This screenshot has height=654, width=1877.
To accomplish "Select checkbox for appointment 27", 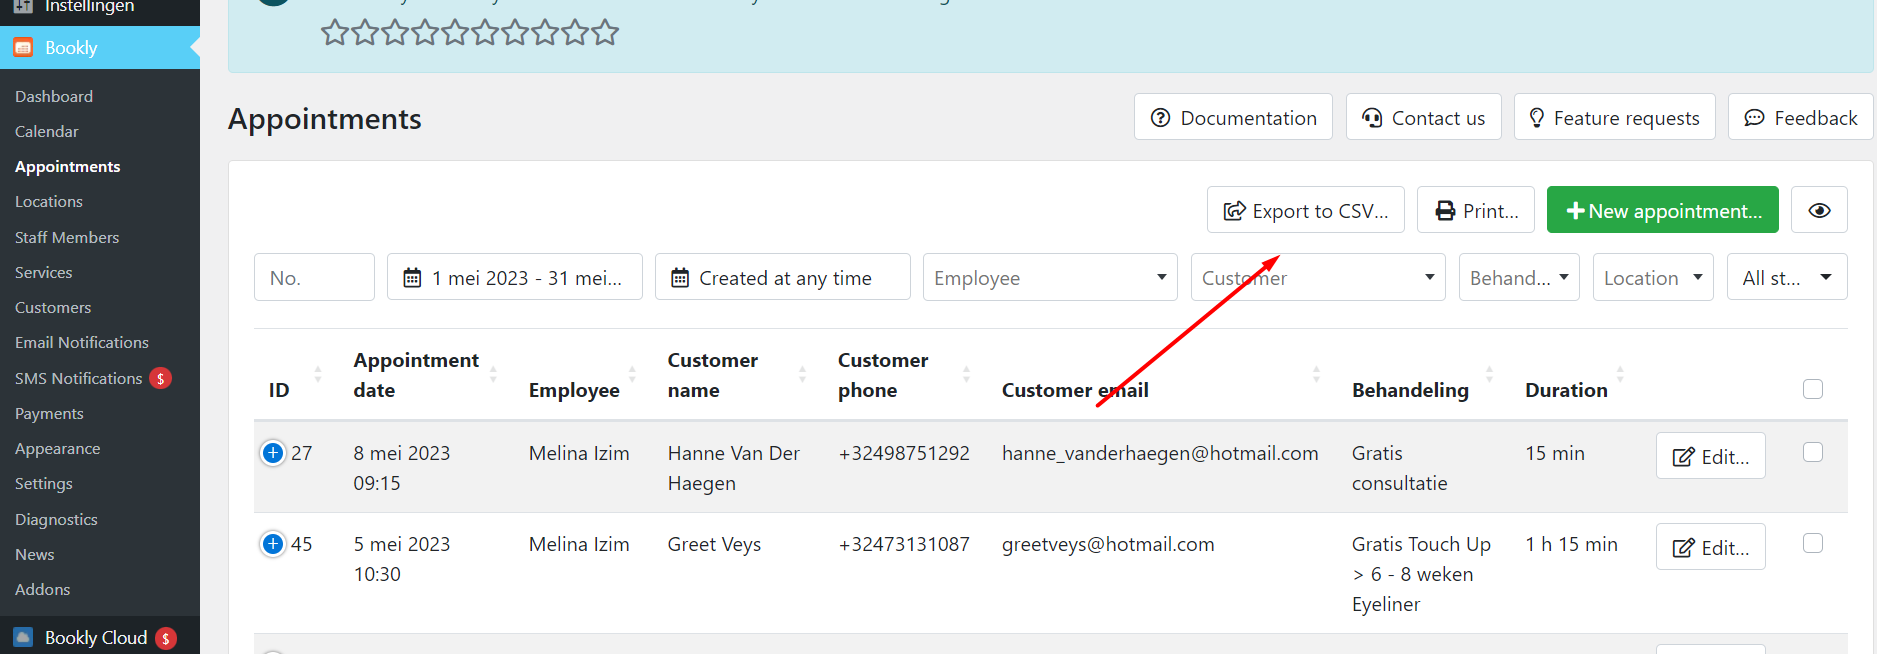I will point(1813,452).
